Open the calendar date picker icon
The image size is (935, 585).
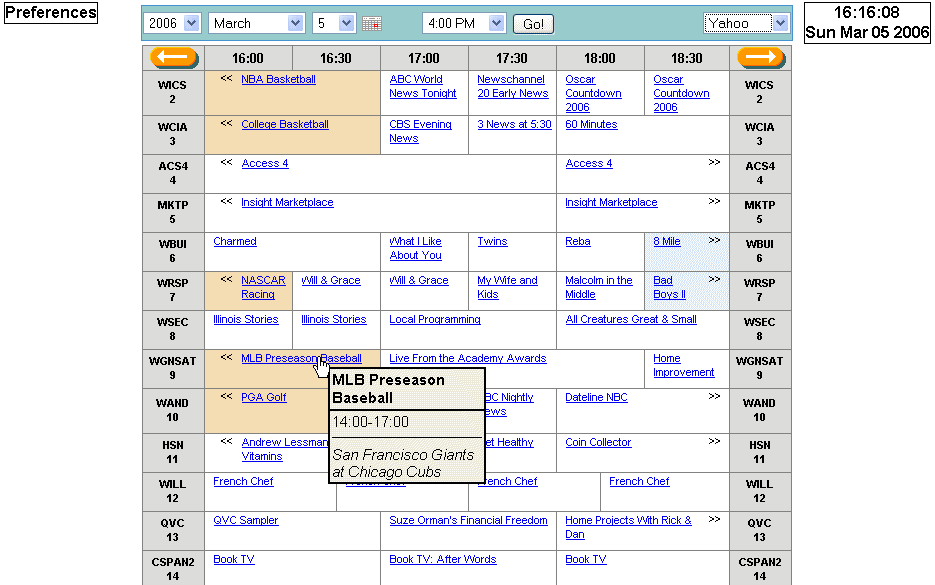click(372, 23)
